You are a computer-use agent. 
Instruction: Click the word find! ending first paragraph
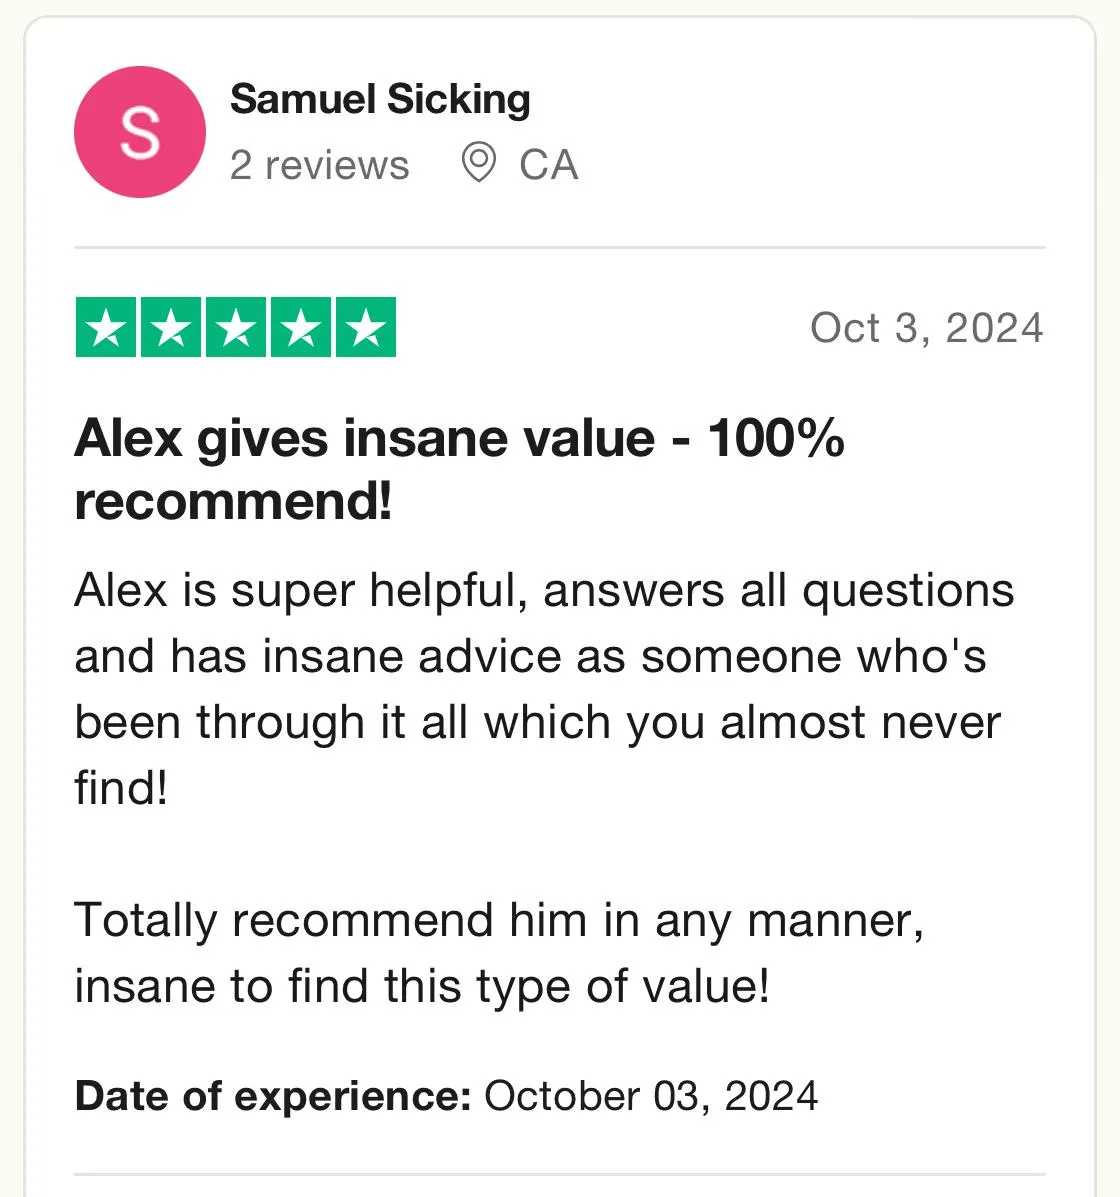click(121, 788)
